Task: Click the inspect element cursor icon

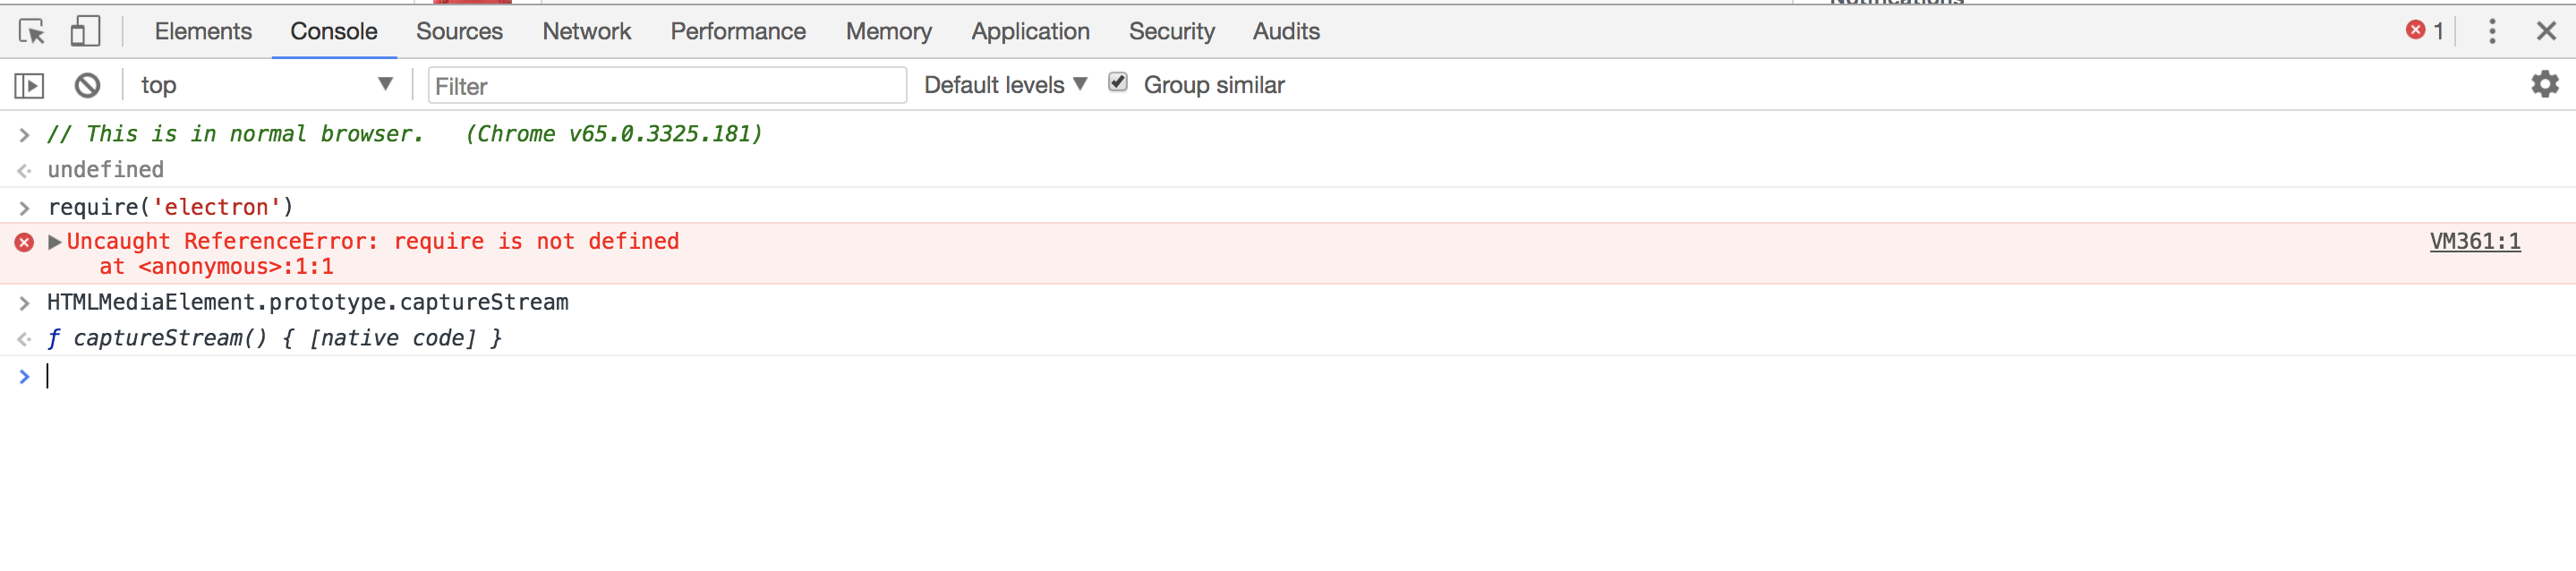Action: 33,31
